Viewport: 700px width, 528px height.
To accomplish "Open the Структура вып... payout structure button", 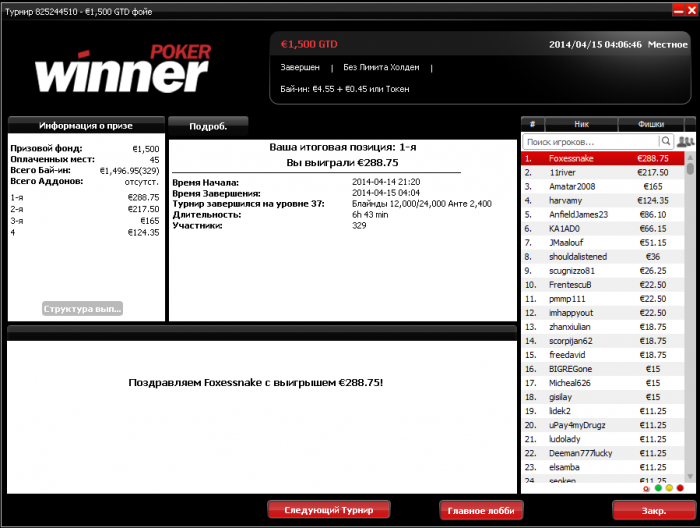I will pyautogui.click(x=82, y=309).
